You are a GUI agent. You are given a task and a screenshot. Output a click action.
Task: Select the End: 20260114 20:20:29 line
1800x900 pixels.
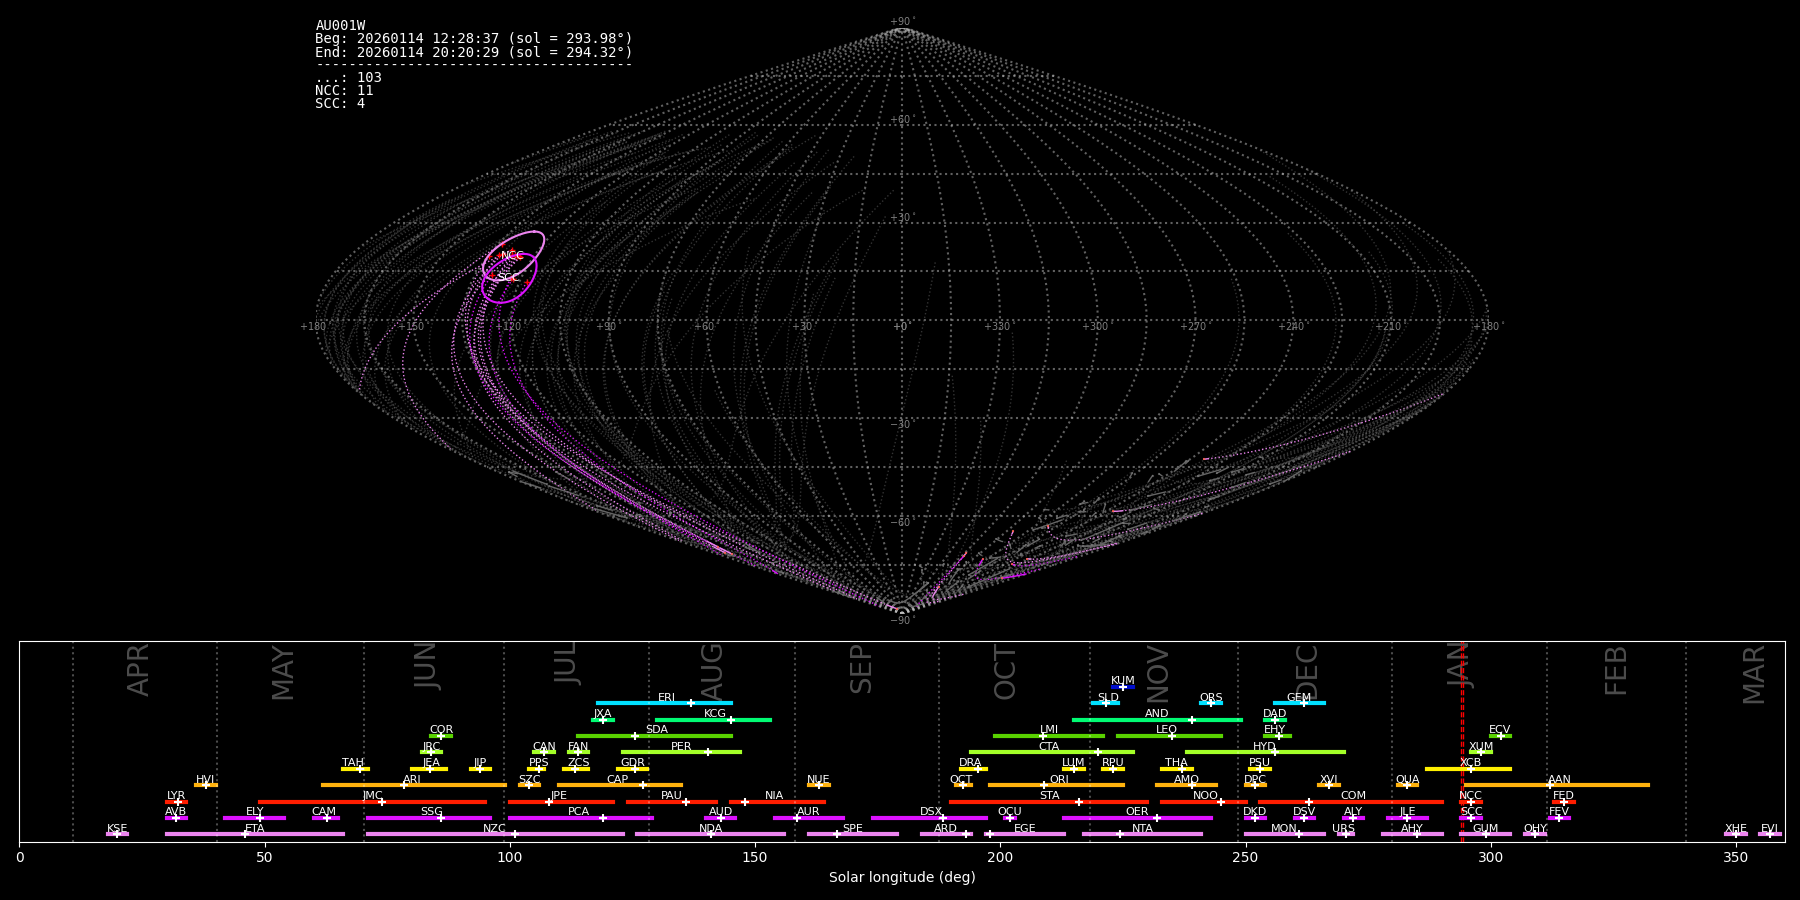tap(474, 52)
